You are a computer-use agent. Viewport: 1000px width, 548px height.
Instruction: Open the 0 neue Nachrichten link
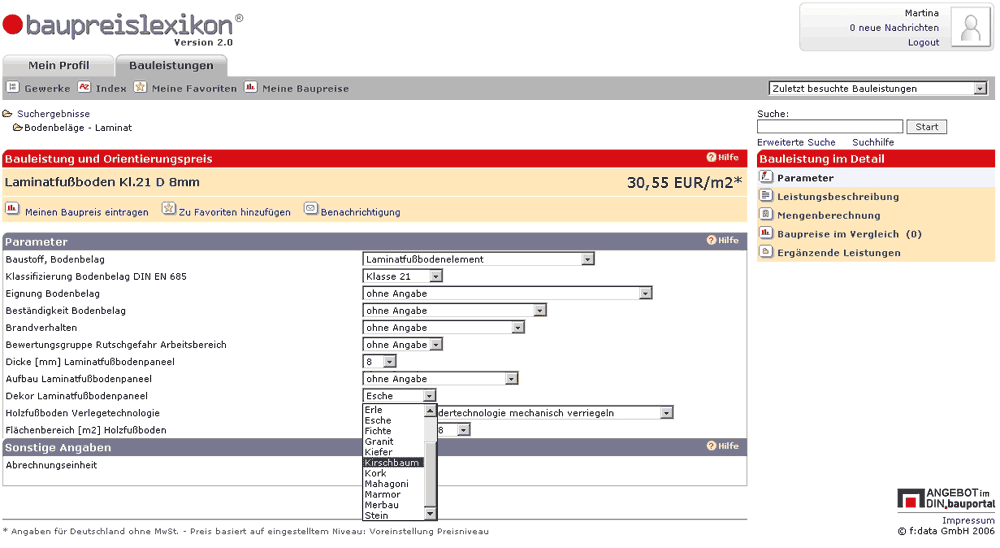click(893, 27)
